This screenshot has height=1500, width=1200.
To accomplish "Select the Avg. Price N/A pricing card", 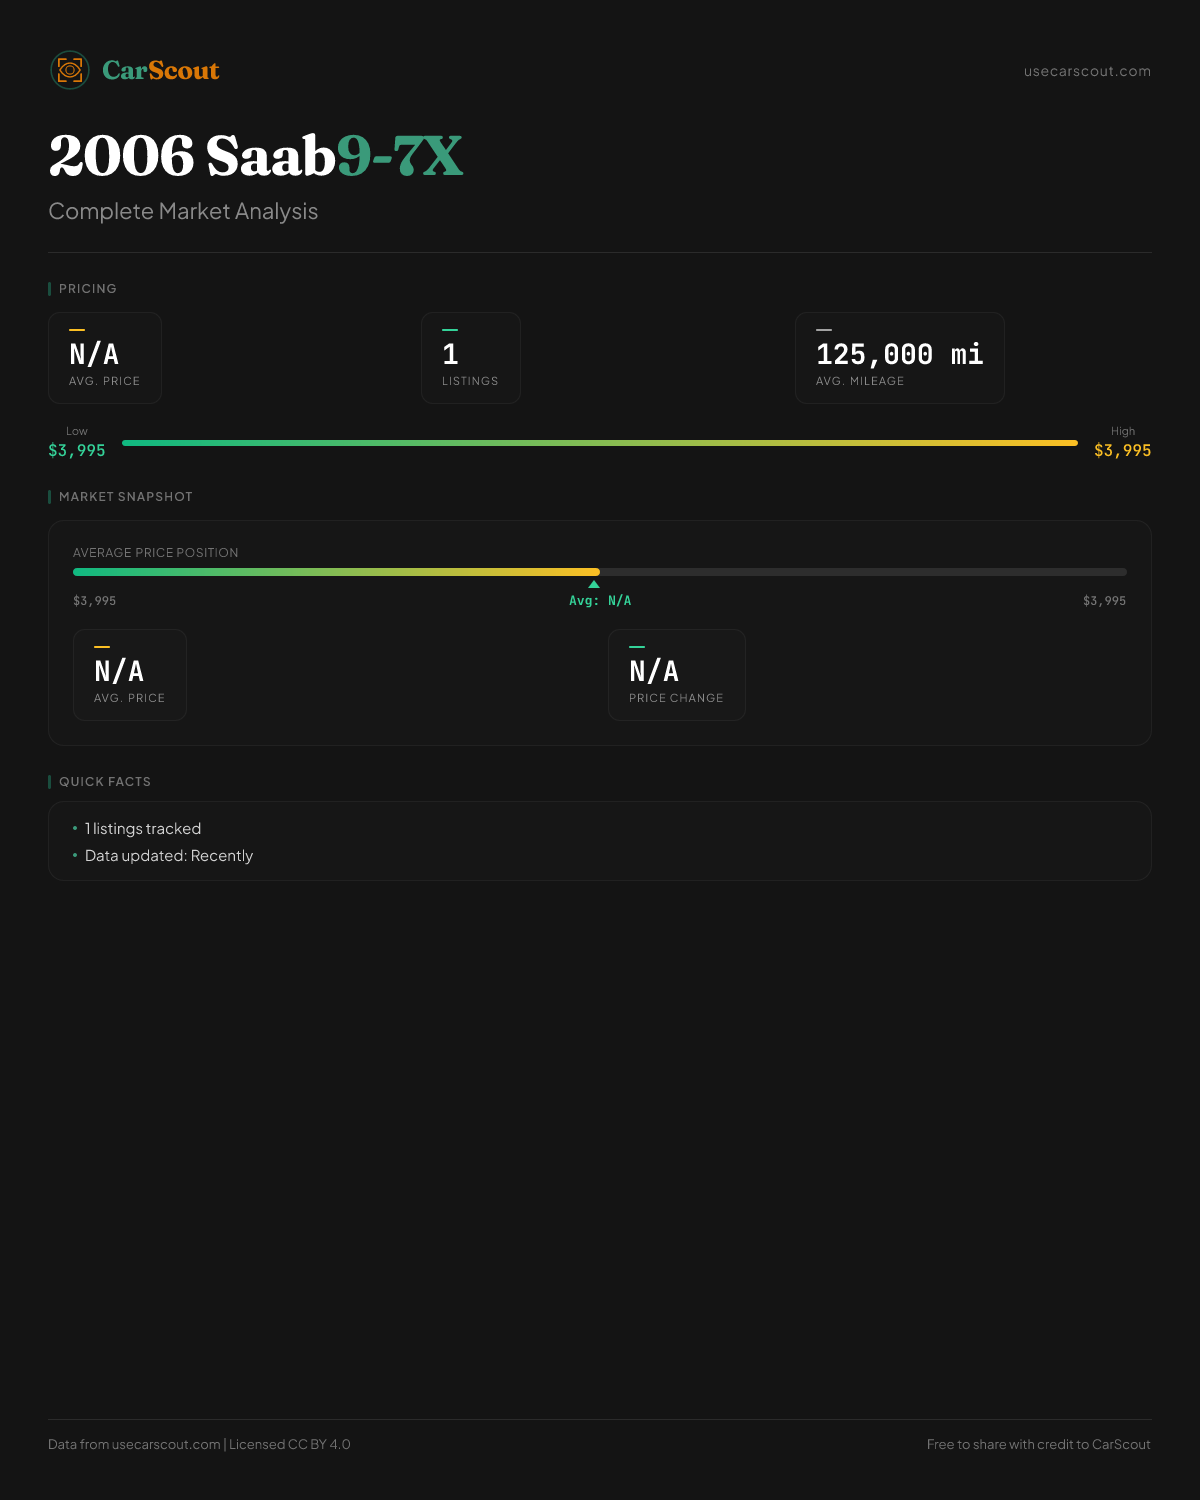I will (105, 358).
